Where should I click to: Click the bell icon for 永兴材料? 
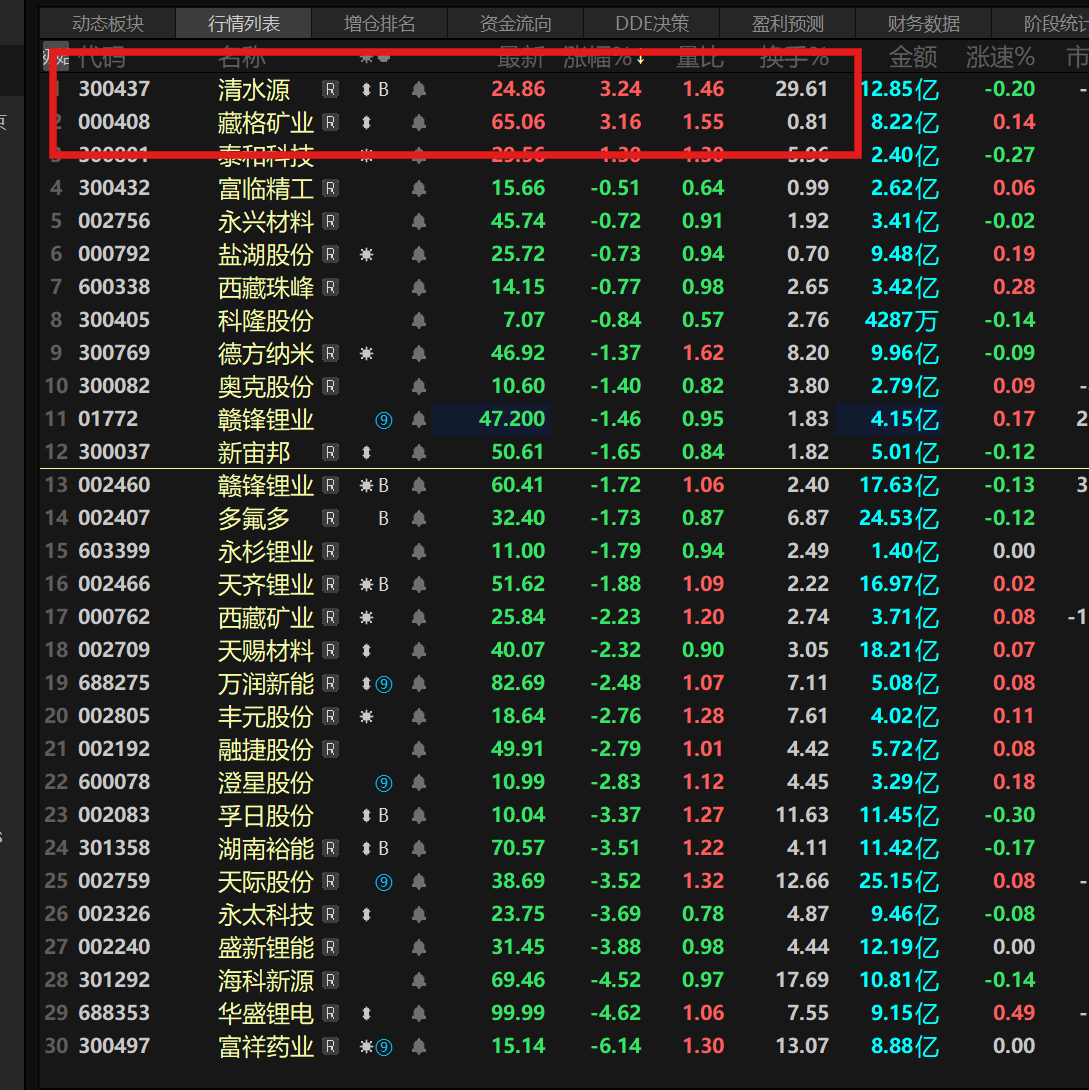(418, 222)
